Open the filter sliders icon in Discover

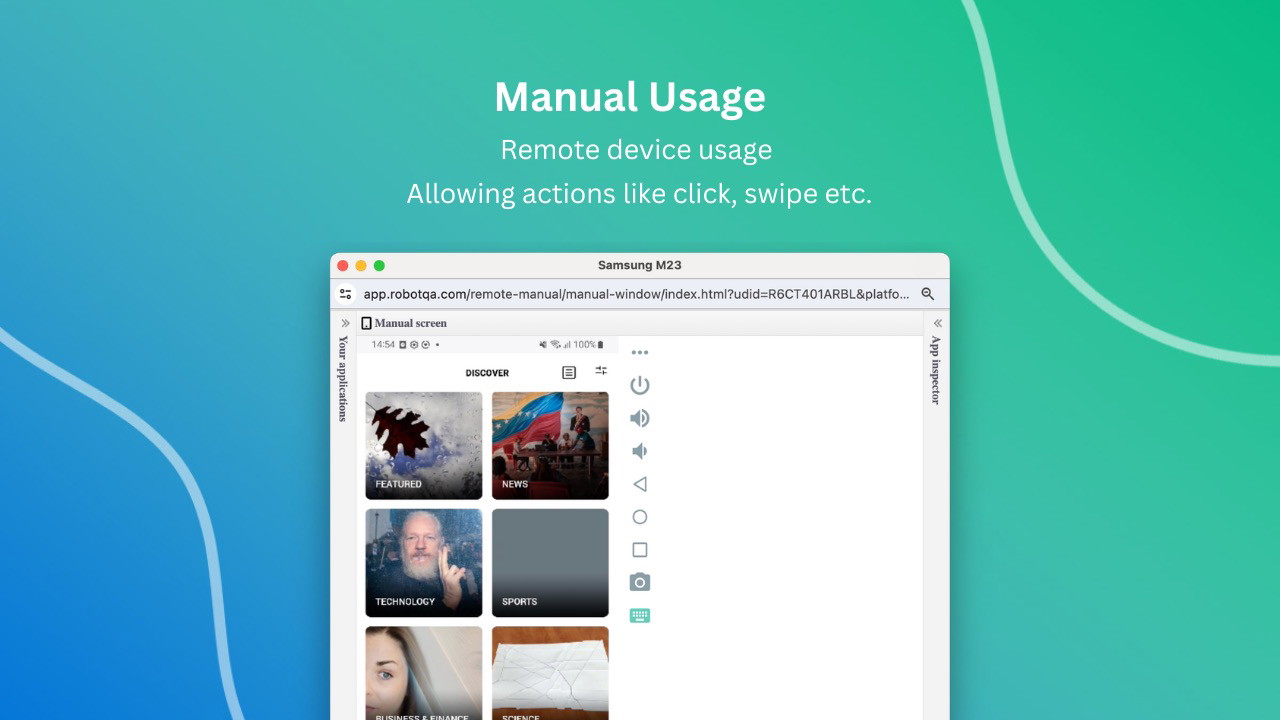tap(601, 371)
